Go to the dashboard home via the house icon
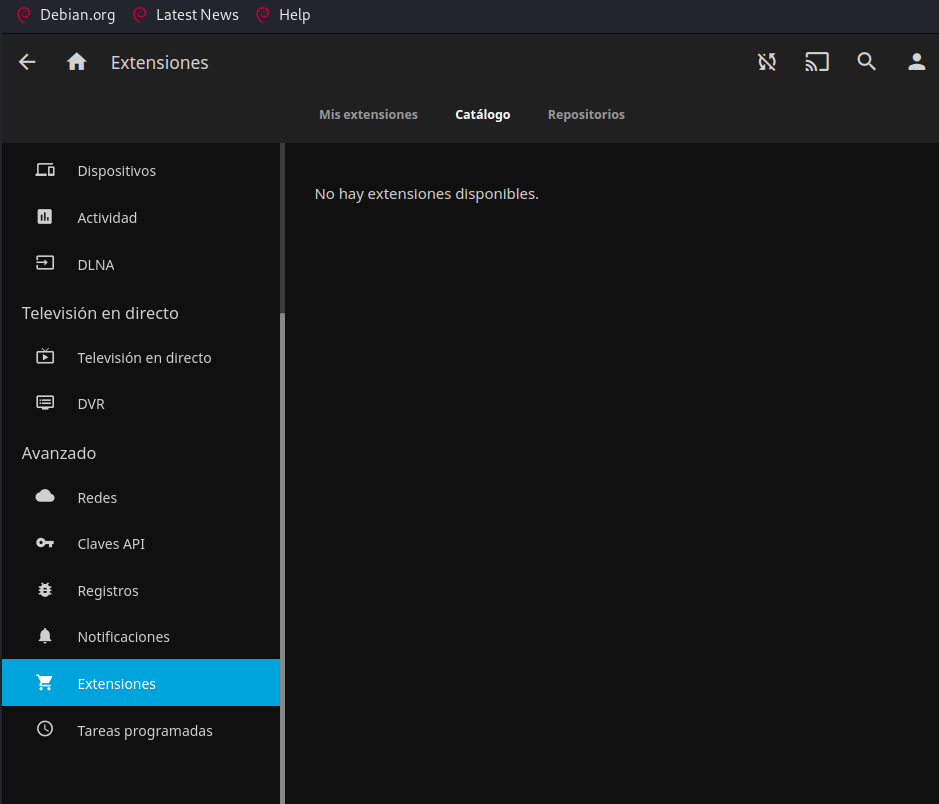This screenshot has height=804, width=939. [x=76, y=61]
